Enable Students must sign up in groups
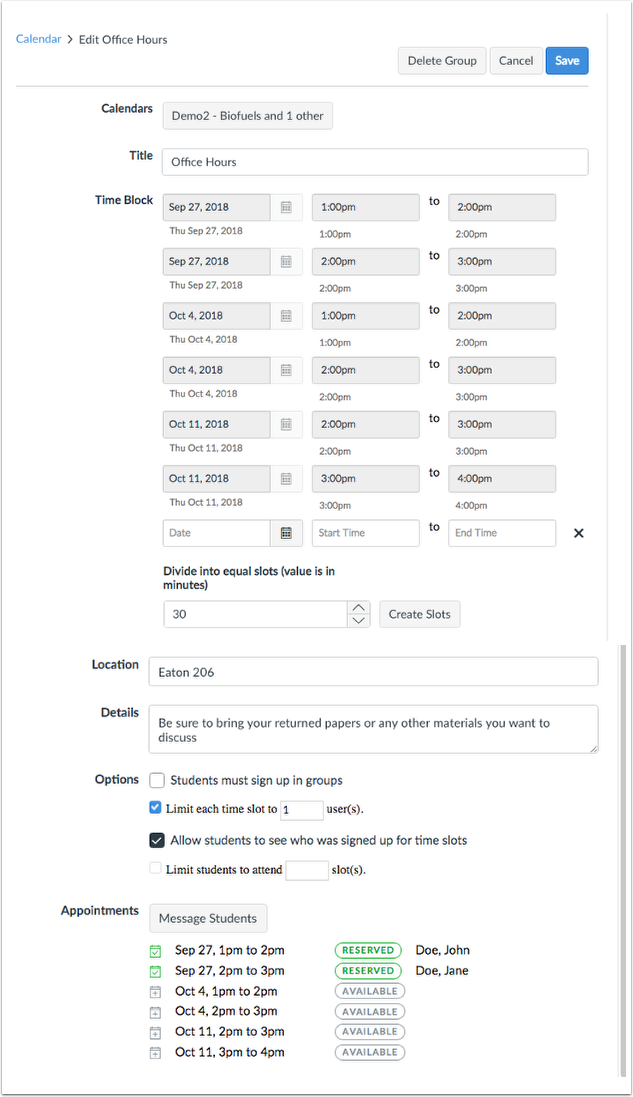This screenshot has width=633, height=1097. point(157,780)
